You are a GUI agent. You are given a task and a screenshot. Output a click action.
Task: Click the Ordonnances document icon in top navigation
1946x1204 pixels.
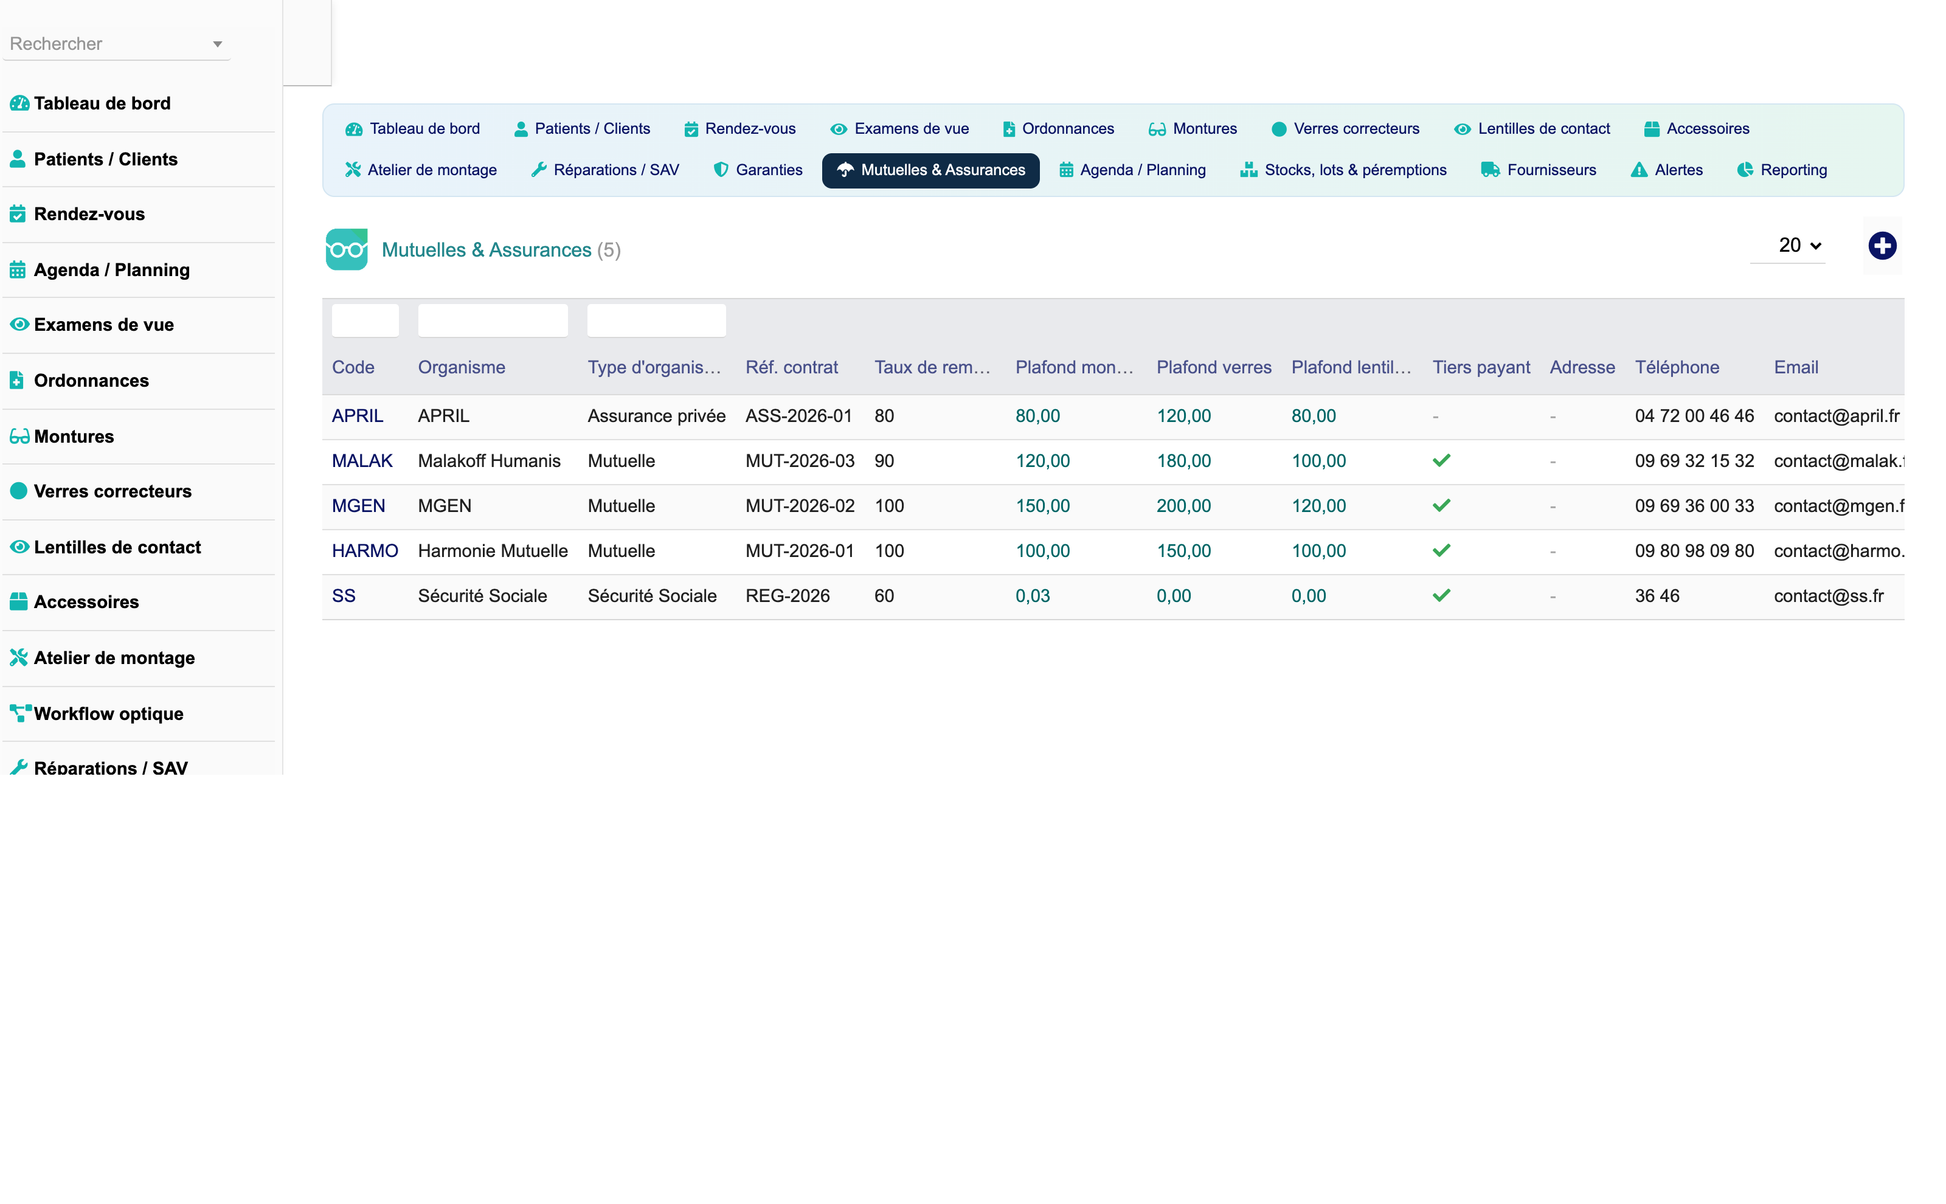(x=1009, y=129)
